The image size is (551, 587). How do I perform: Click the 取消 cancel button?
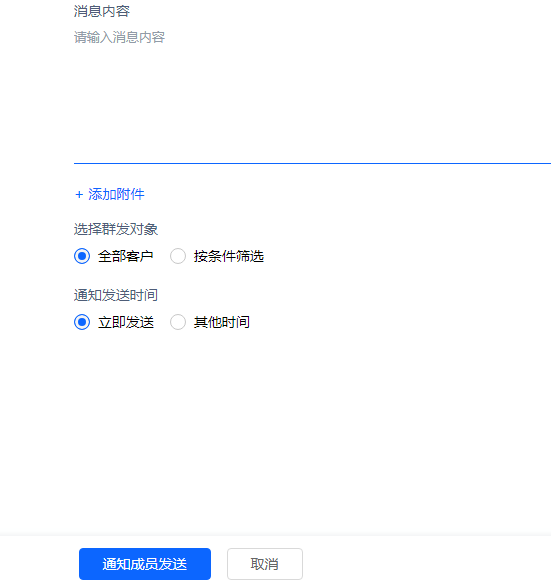point(265,564)
